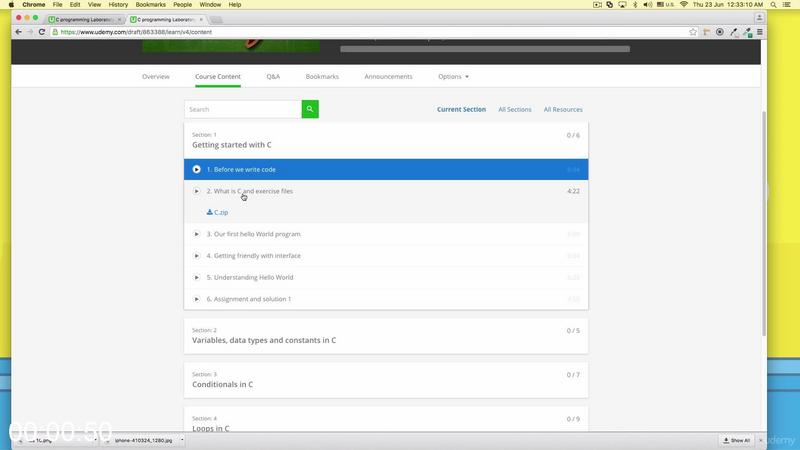
Task: Open Notification Center icon
Action: click(787, 5)
